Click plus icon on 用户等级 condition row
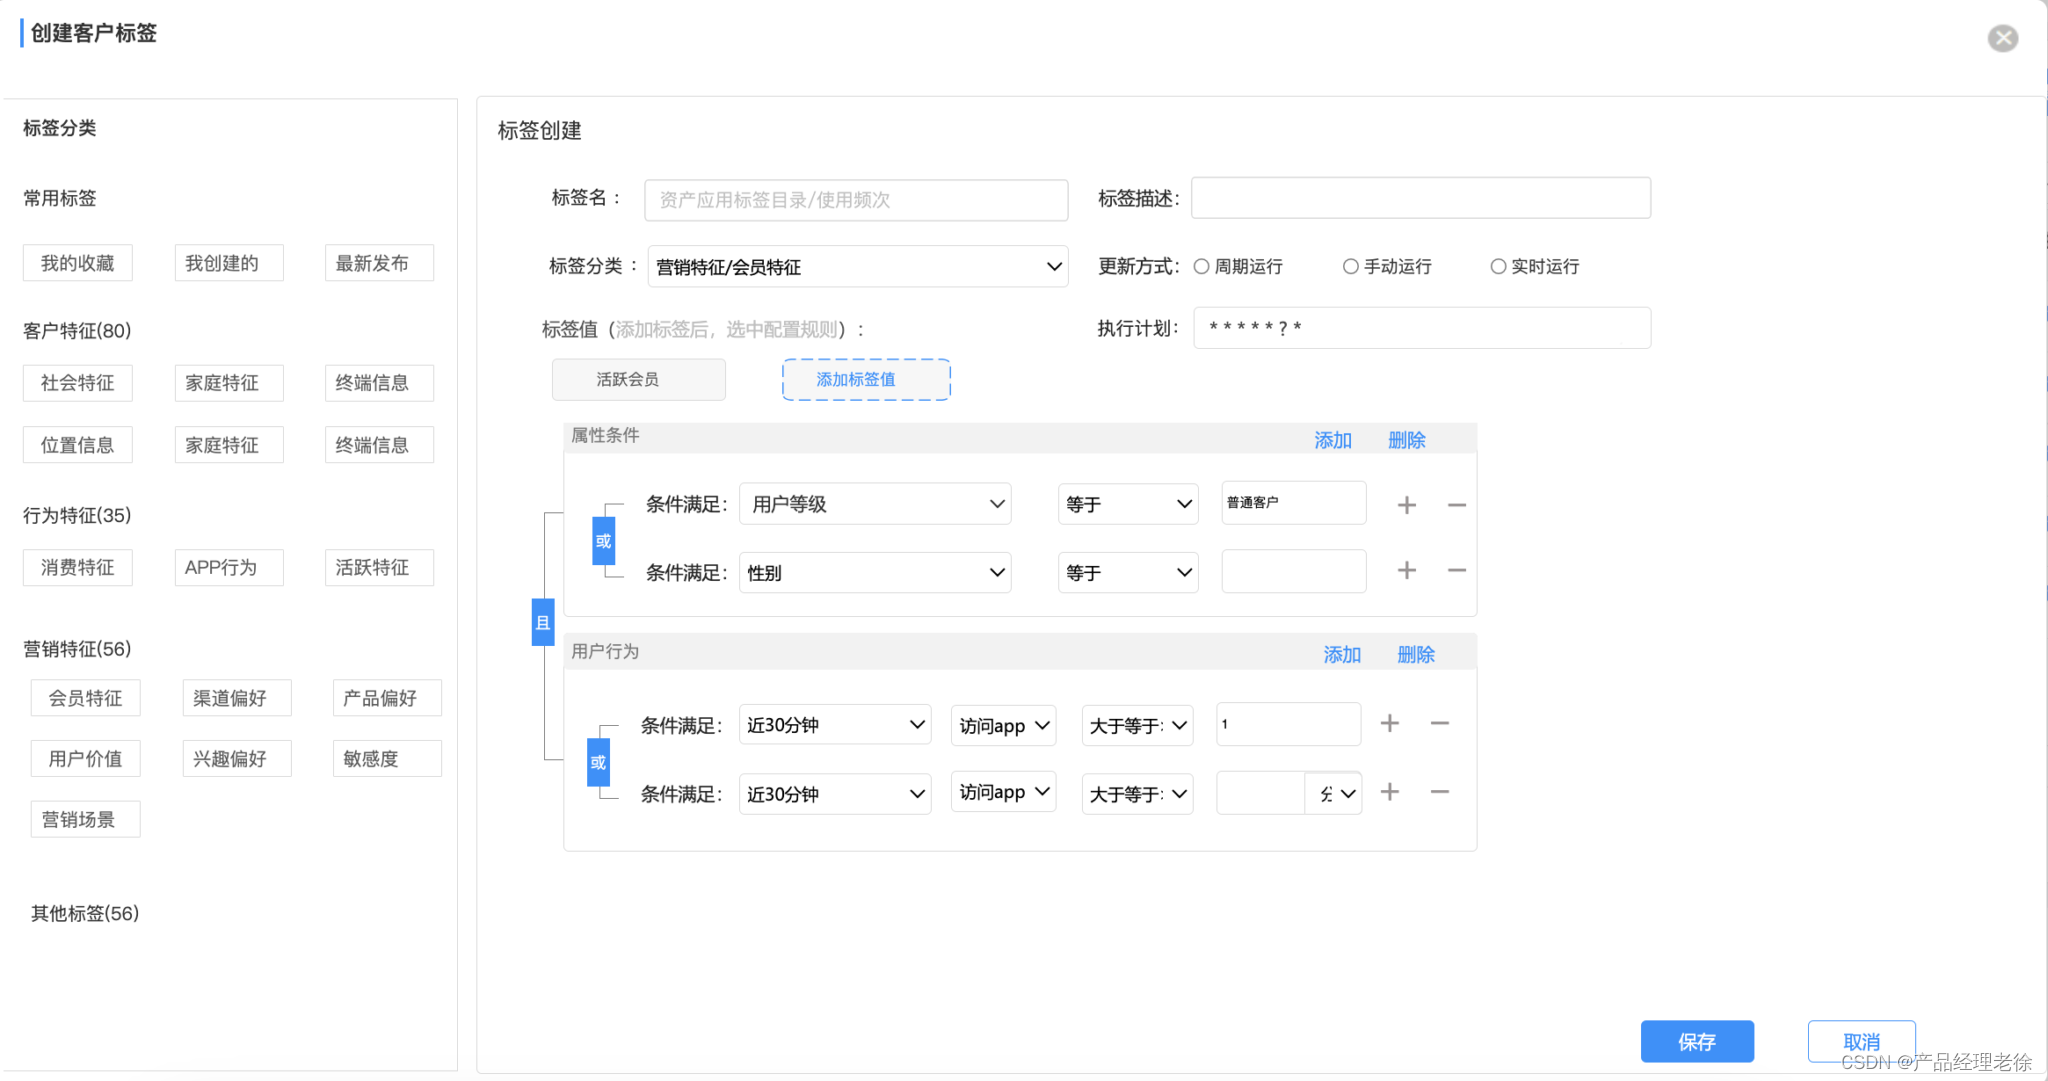This screenshot has height=1081, width=2048. click(1406, 505)
